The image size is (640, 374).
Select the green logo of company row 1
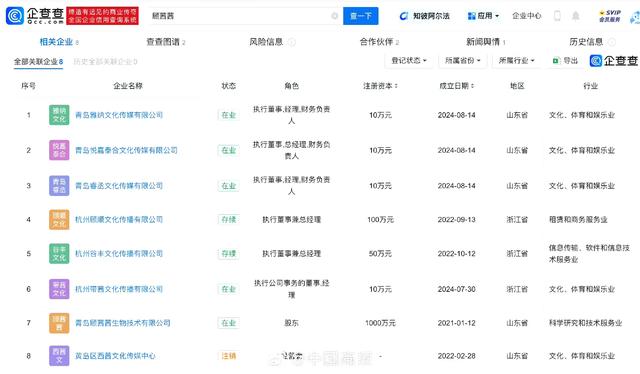pos(59,115)
